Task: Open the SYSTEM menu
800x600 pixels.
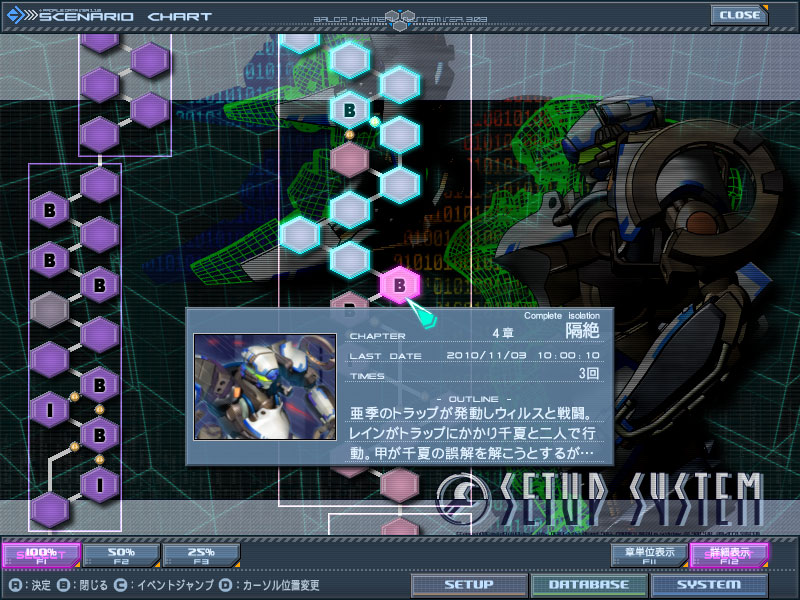Action: tap(709, 585)
